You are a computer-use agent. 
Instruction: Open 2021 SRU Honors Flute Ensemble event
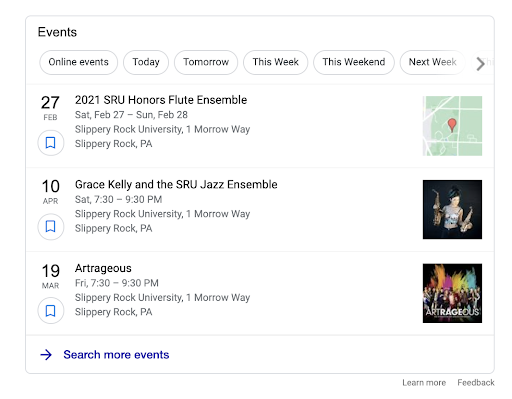161,100
